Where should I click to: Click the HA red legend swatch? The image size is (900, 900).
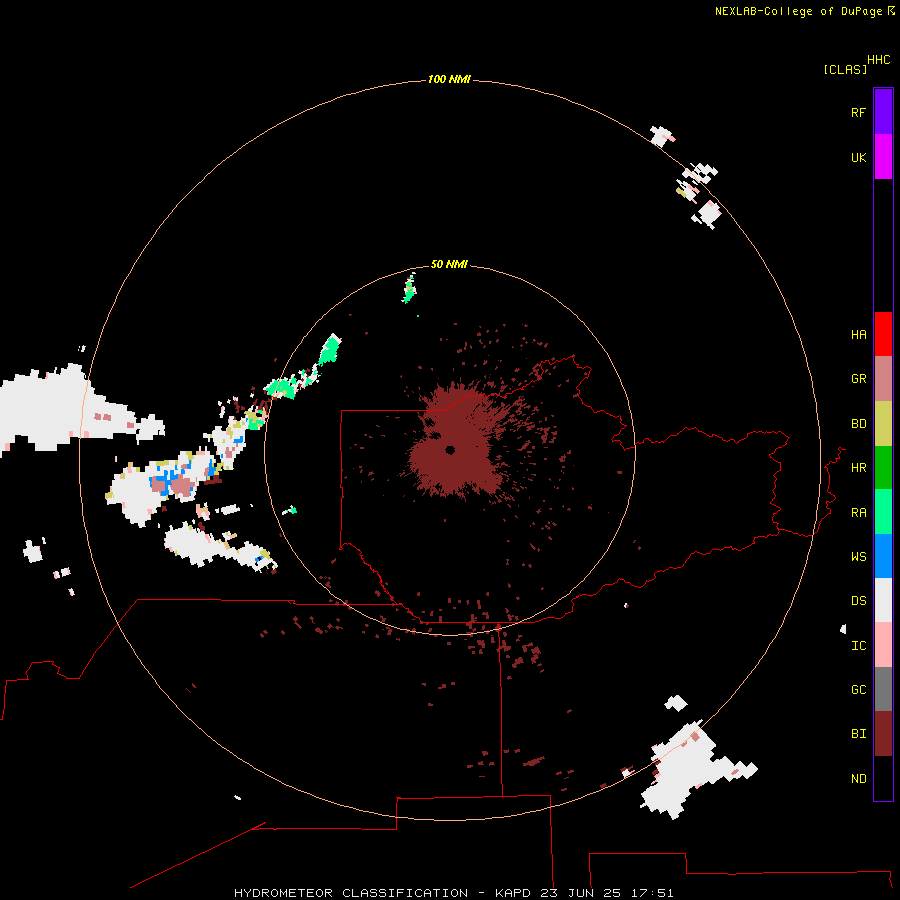coord(883,334)
